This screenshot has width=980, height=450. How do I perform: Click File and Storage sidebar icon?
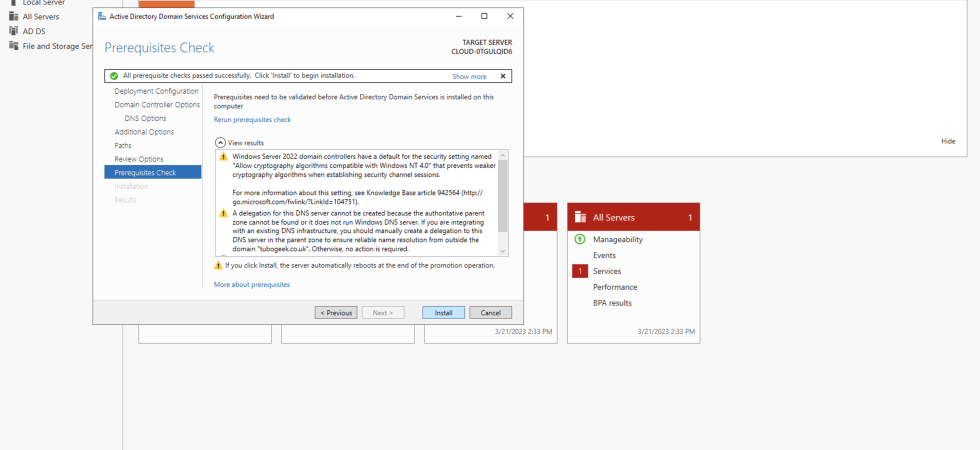[13, 46]
